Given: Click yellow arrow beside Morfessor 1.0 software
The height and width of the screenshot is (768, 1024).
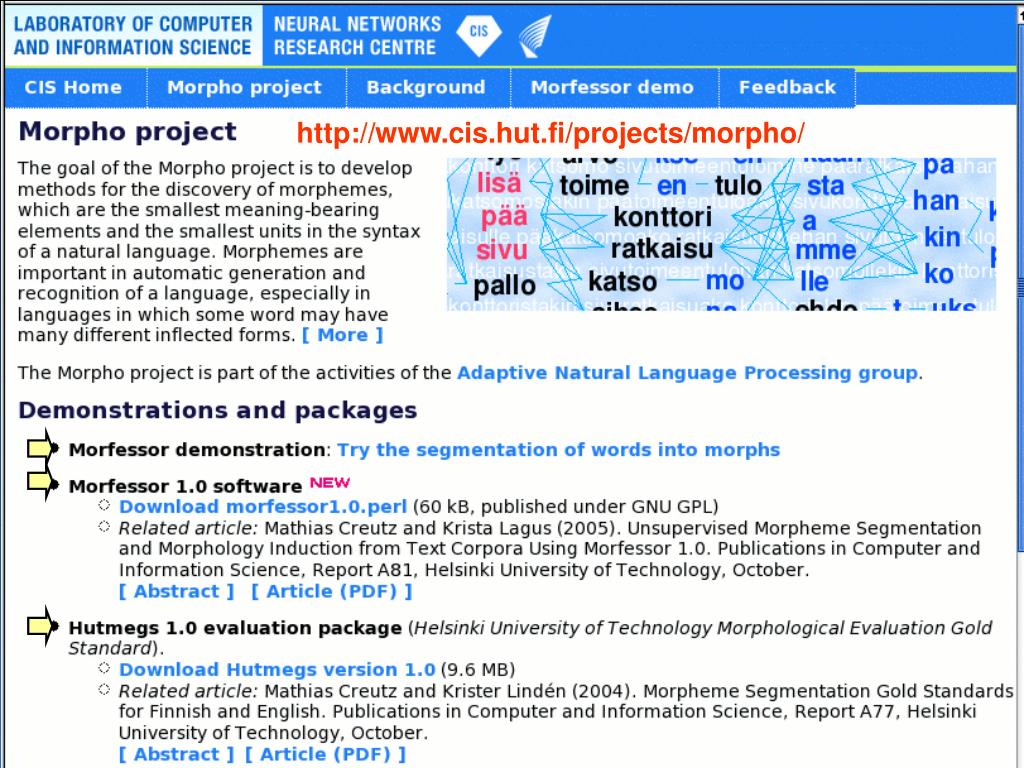Looking at the screenshot, I should tap(43, 483).
